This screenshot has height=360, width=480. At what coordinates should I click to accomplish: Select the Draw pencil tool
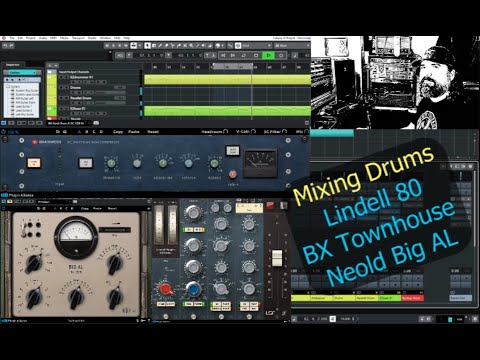[160, 45]
